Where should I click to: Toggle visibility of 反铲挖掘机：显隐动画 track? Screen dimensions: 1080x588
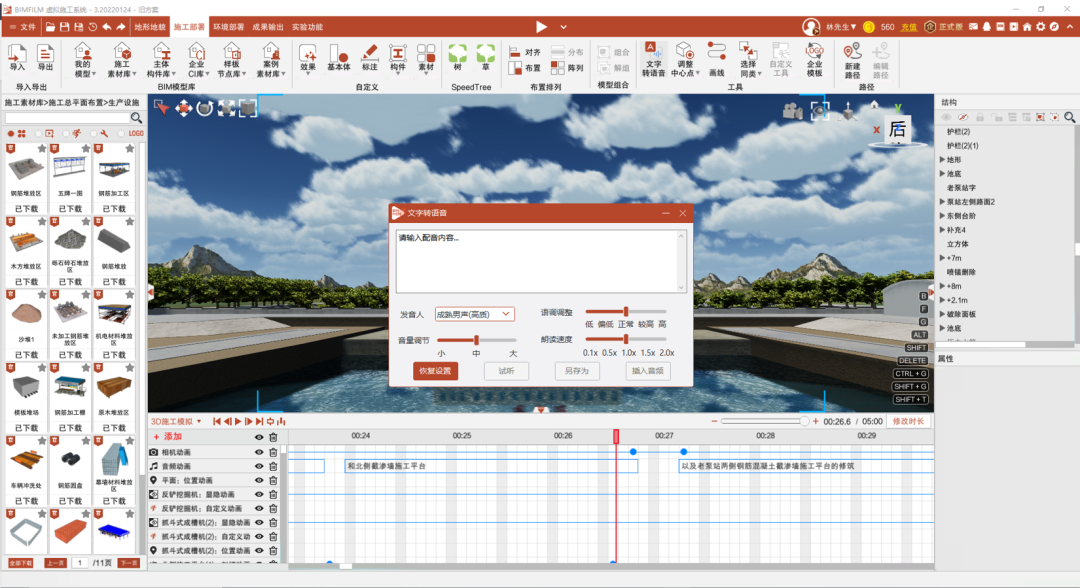pyautogui.click(x=259, y=494)
